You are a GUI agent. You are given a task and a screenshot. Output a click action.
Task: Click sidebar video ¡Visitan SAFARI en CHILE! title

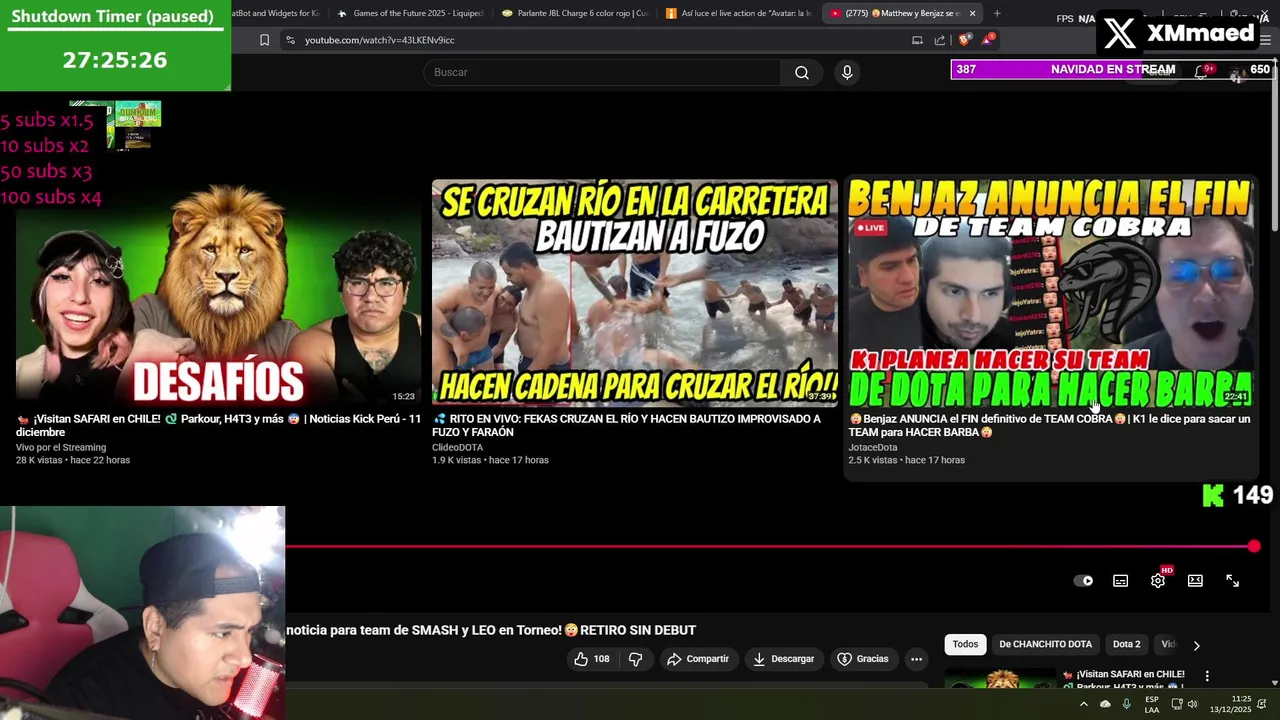point(1124,680)
